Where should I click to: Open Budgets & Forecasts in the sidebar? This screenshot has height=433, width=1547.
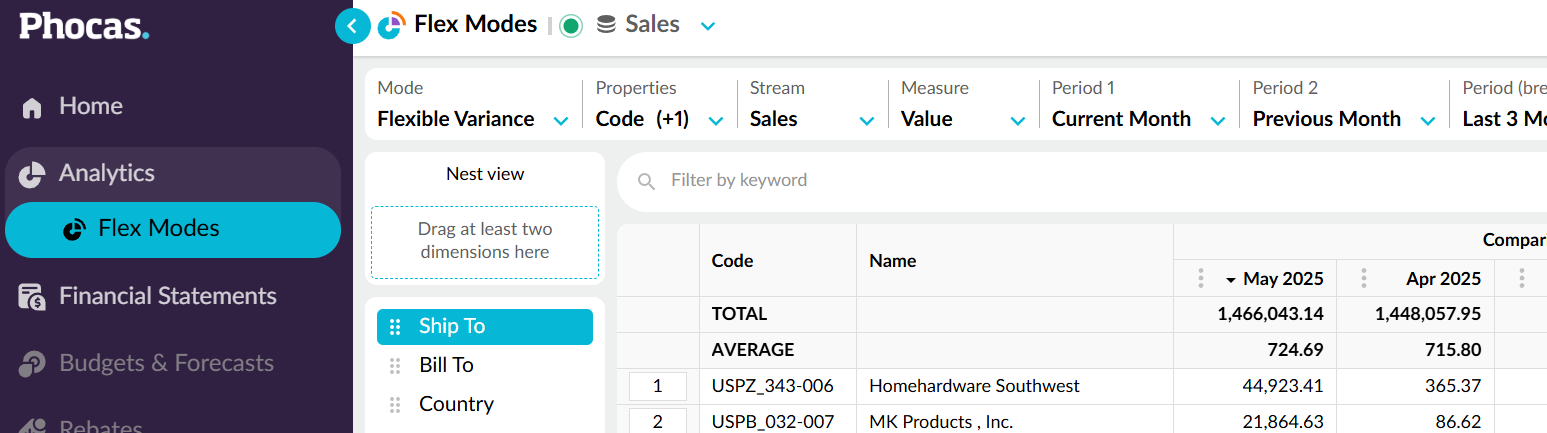pyautogui.click(x=166, y=363)
